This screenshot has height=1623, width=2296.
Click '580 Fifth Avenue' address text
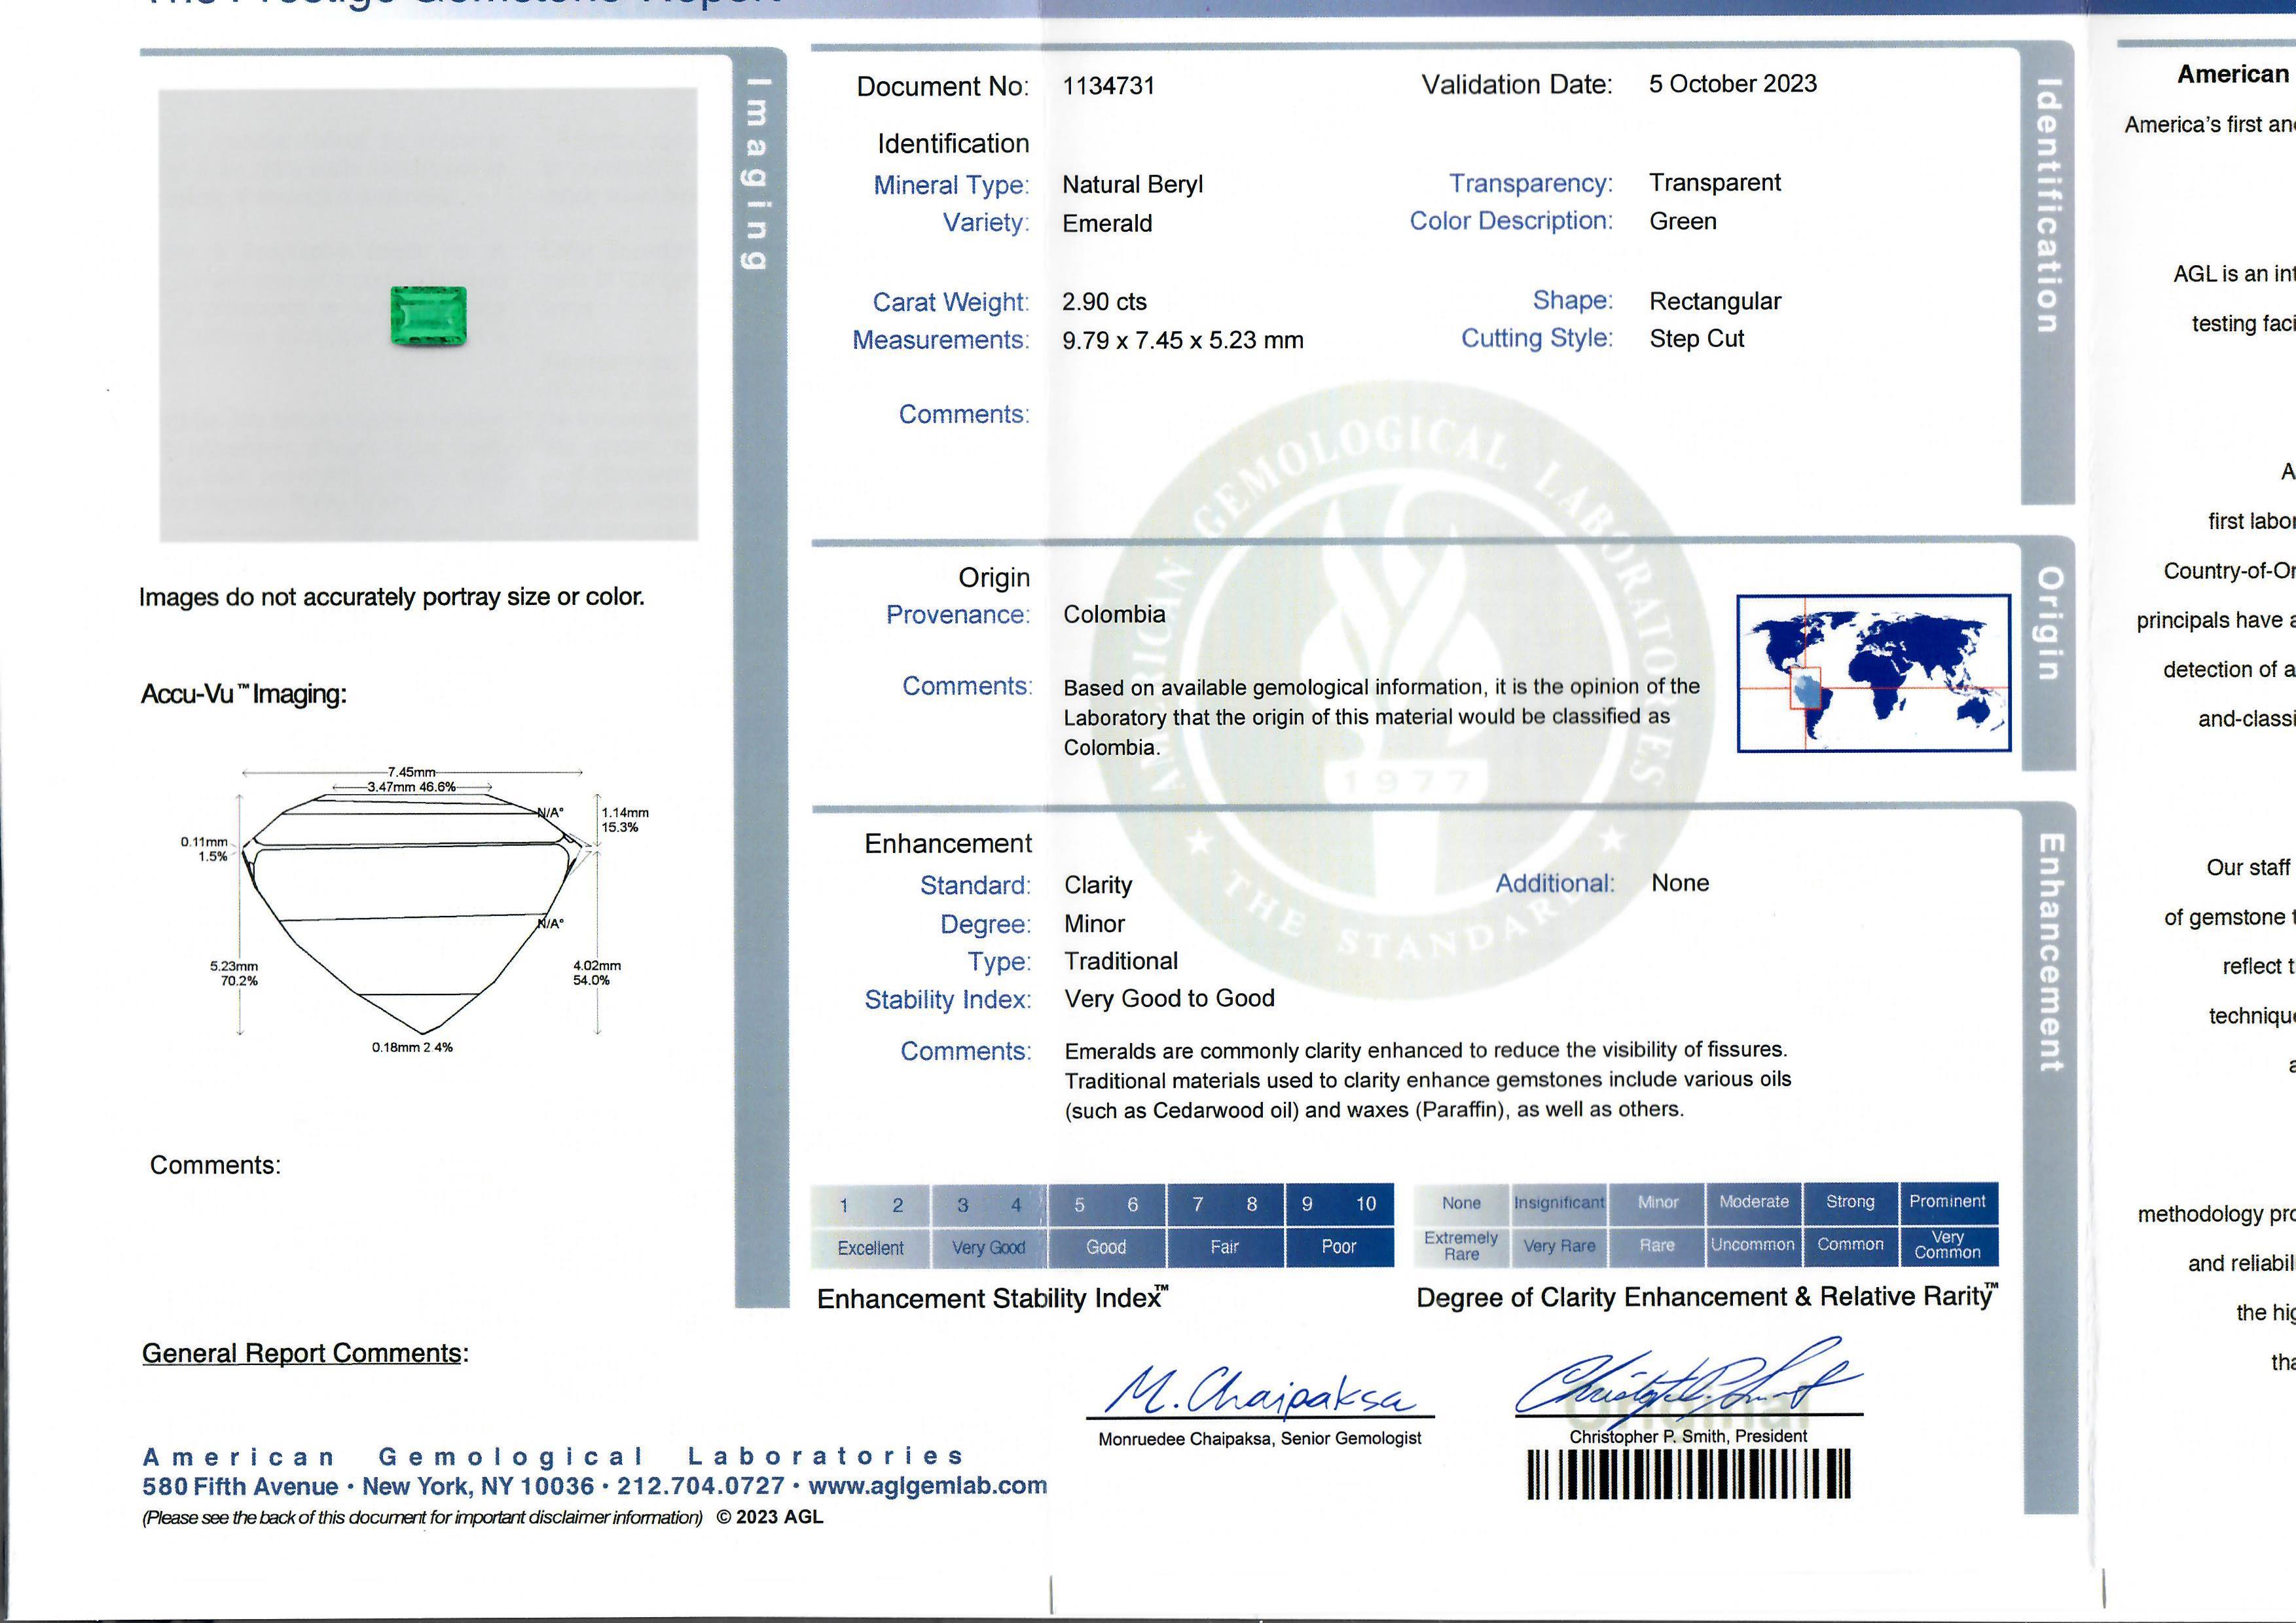point(240,1487)
